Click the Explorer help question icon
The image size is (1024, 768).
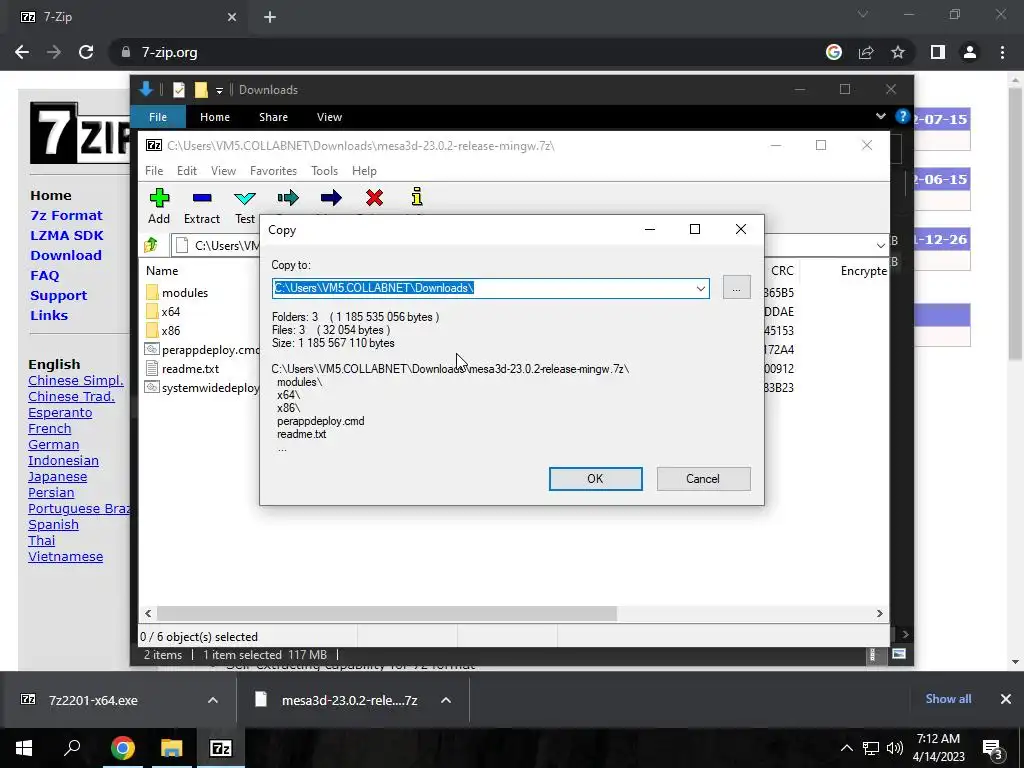(903, 116)
